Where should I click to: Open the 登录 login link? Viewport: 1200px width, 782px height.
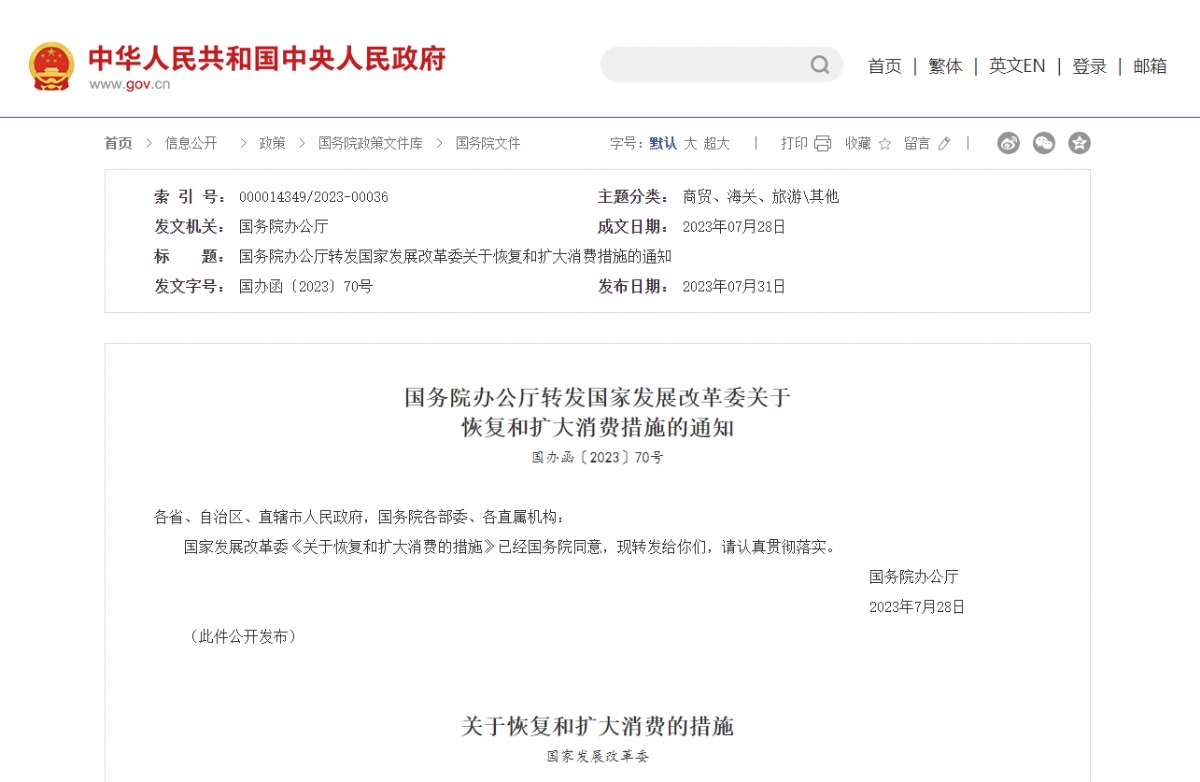pos(1089,66)
